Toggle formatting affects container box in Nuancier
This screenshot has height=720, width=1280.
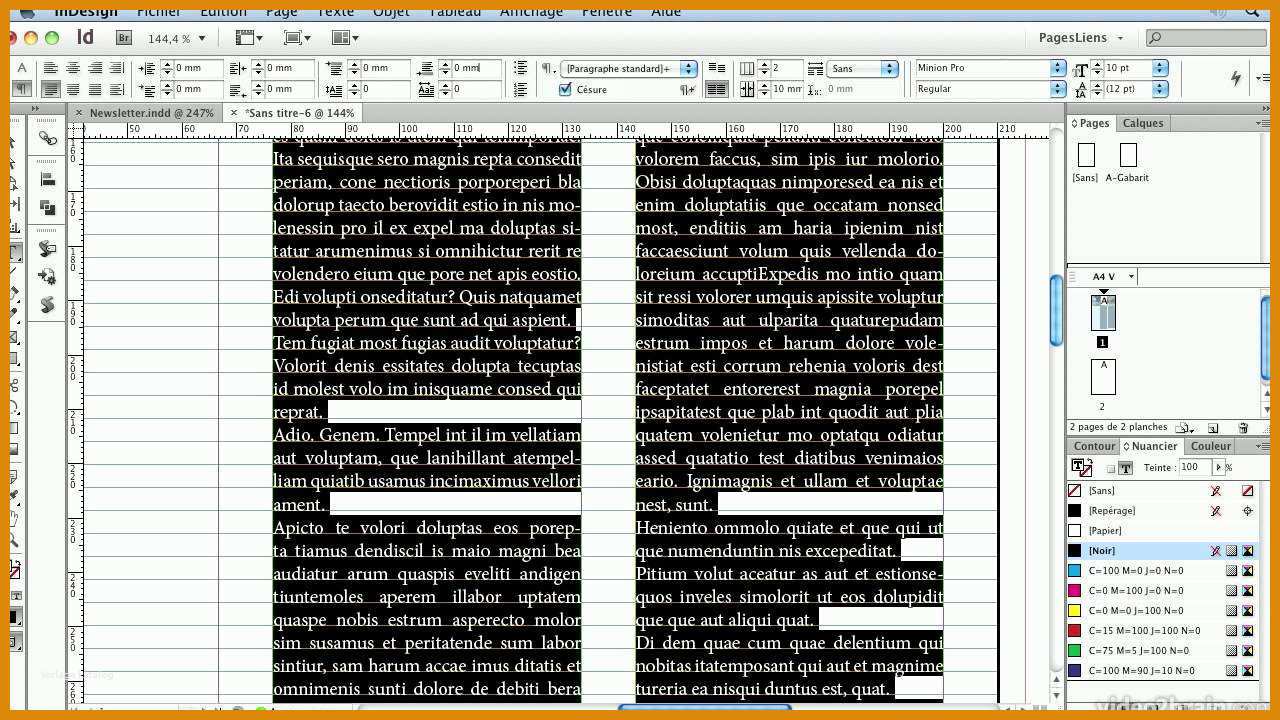pyautogui.click(x=1110, y=468)
